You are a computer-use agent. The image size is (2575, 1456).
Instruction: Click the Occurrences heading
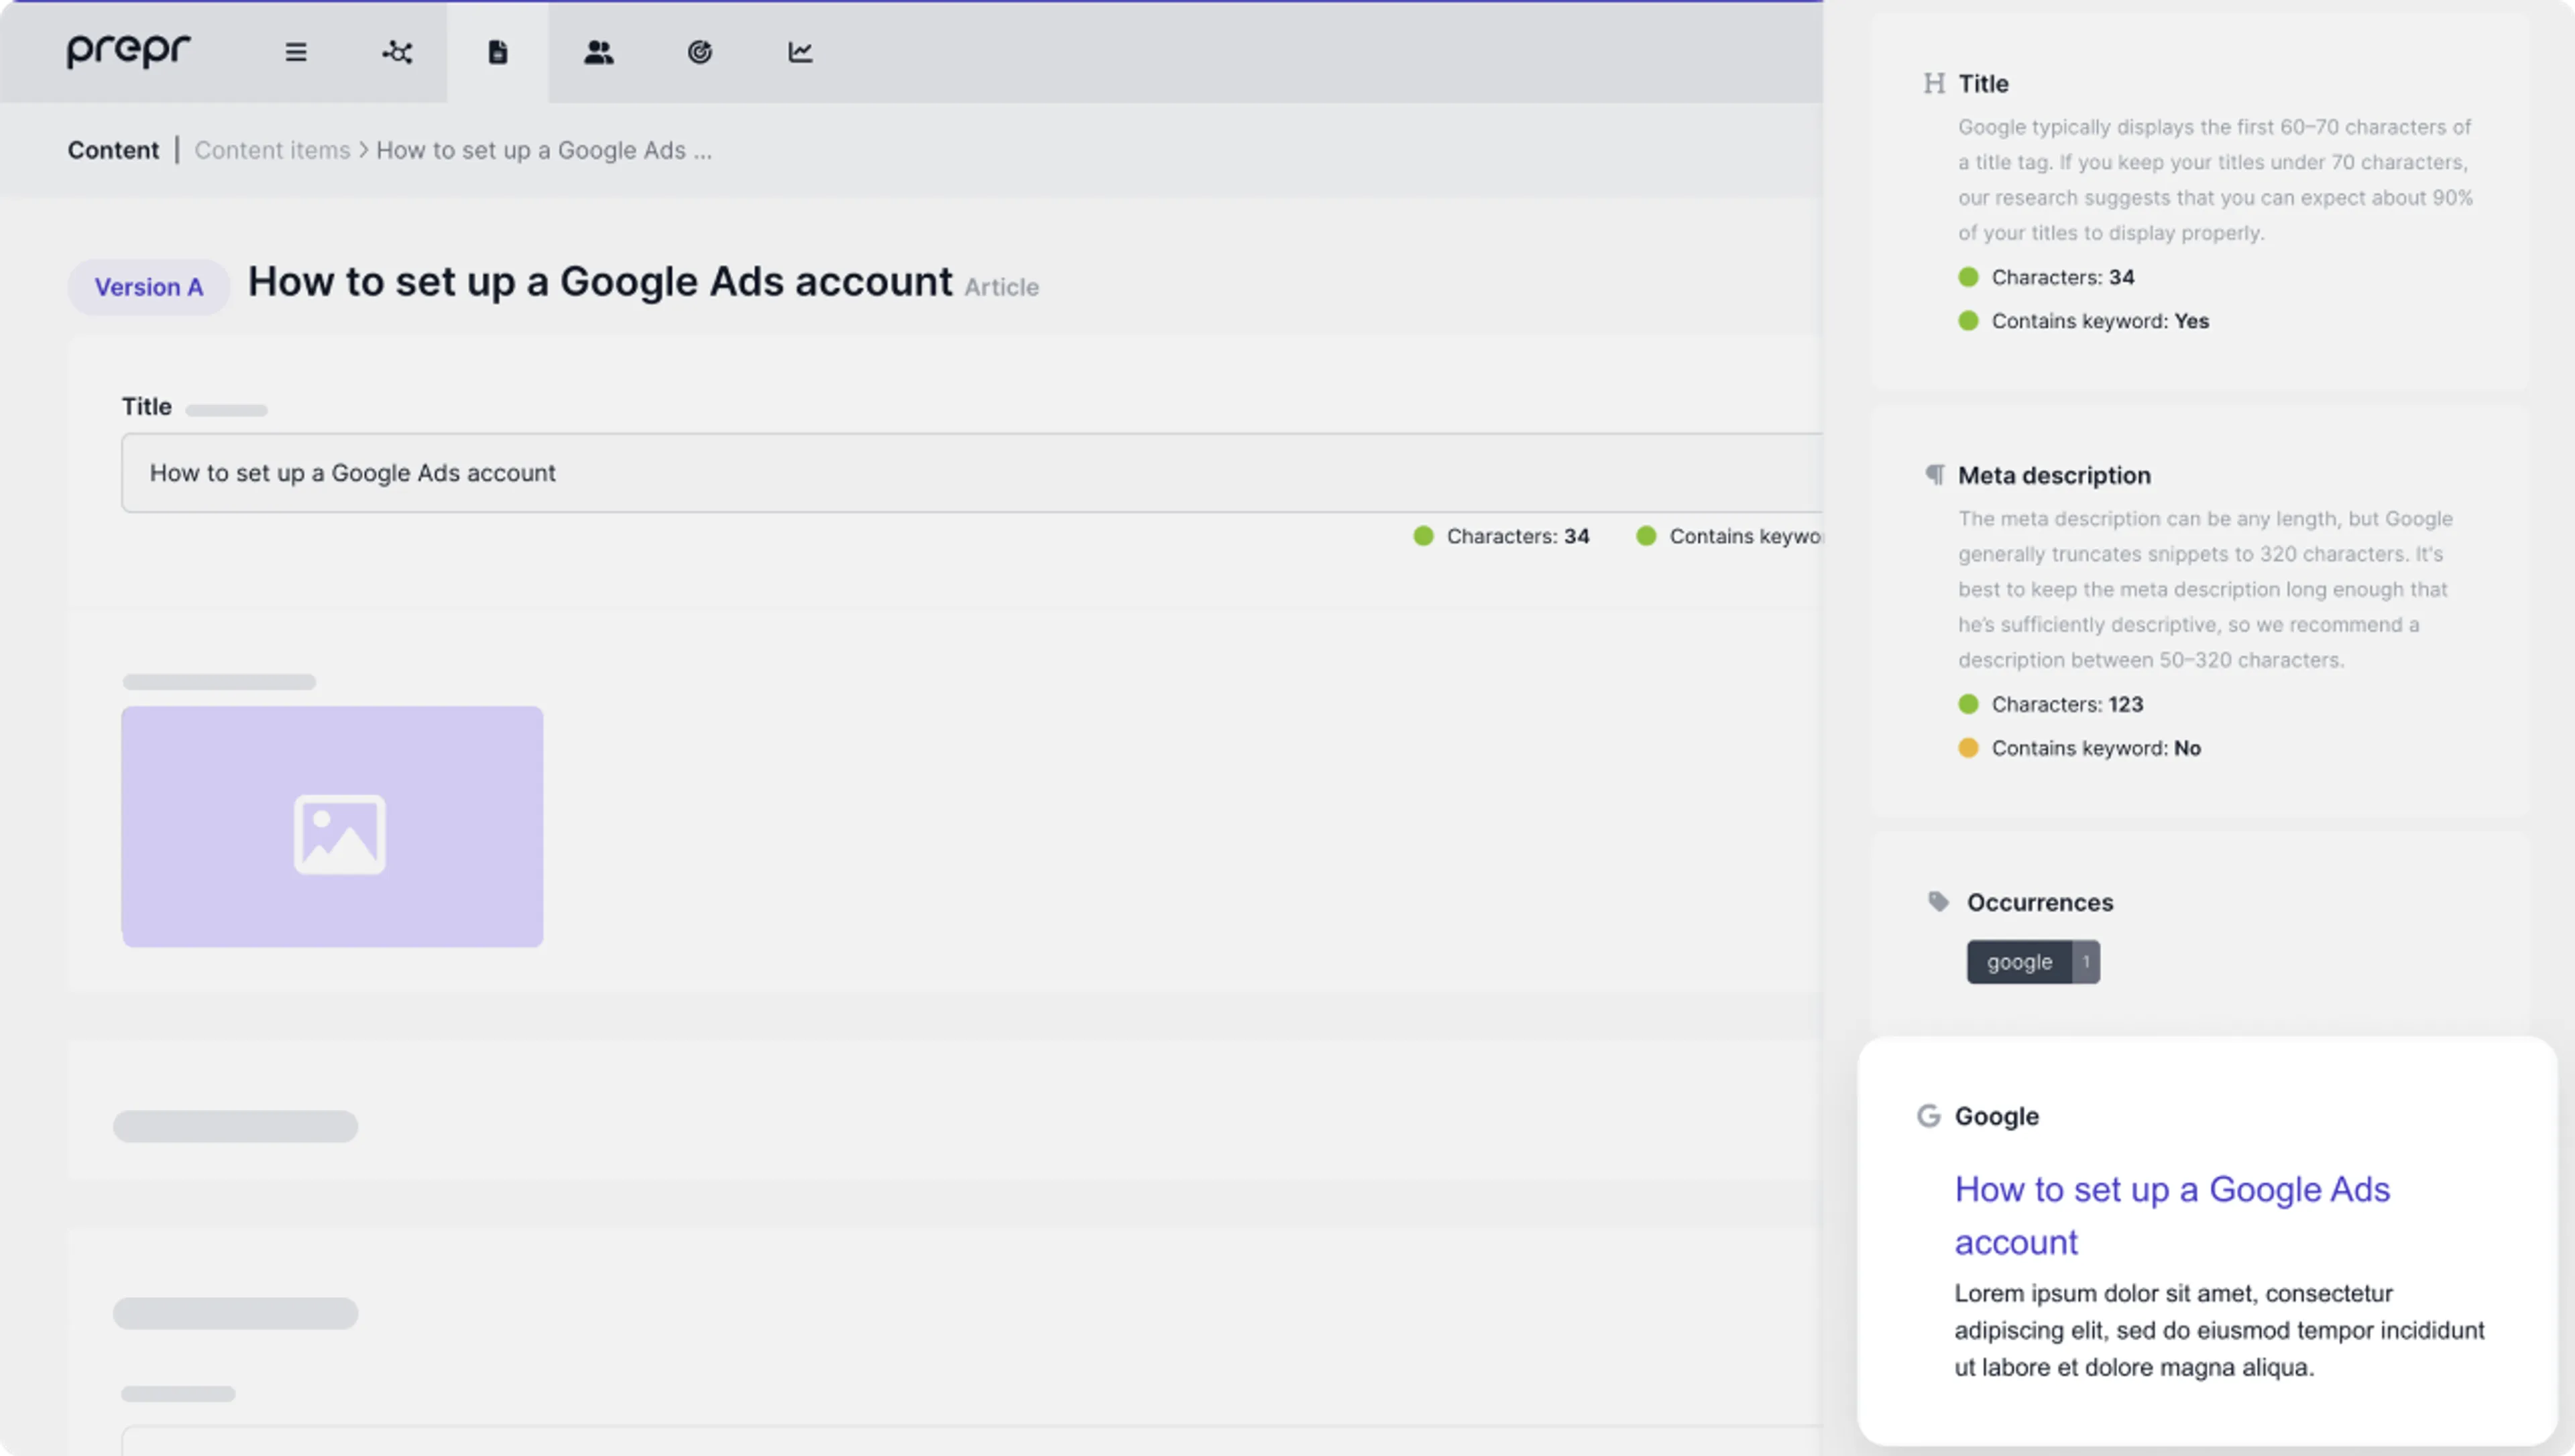(2040, 903)
